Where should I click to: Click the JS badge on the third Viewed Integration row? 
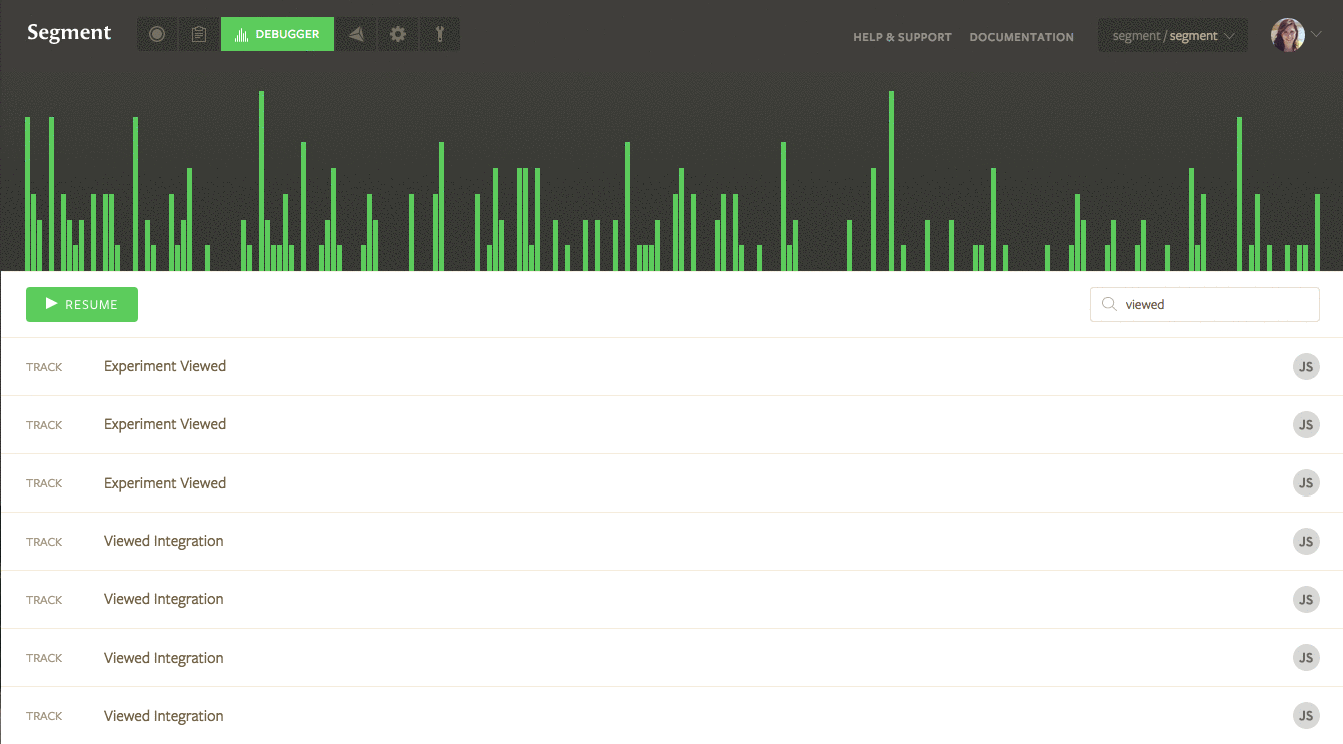1305,658
